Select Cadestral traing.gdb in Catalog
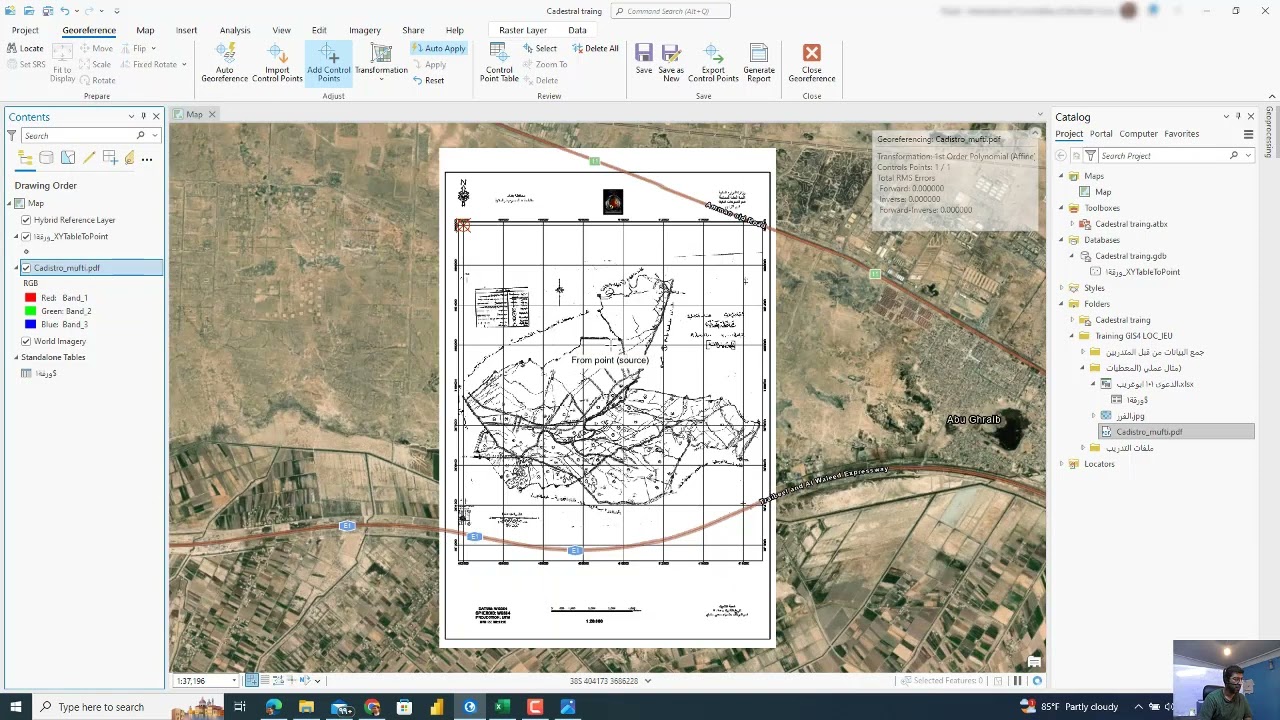This screenshot has height=720, width=1280. click(x=1130, y=256)
